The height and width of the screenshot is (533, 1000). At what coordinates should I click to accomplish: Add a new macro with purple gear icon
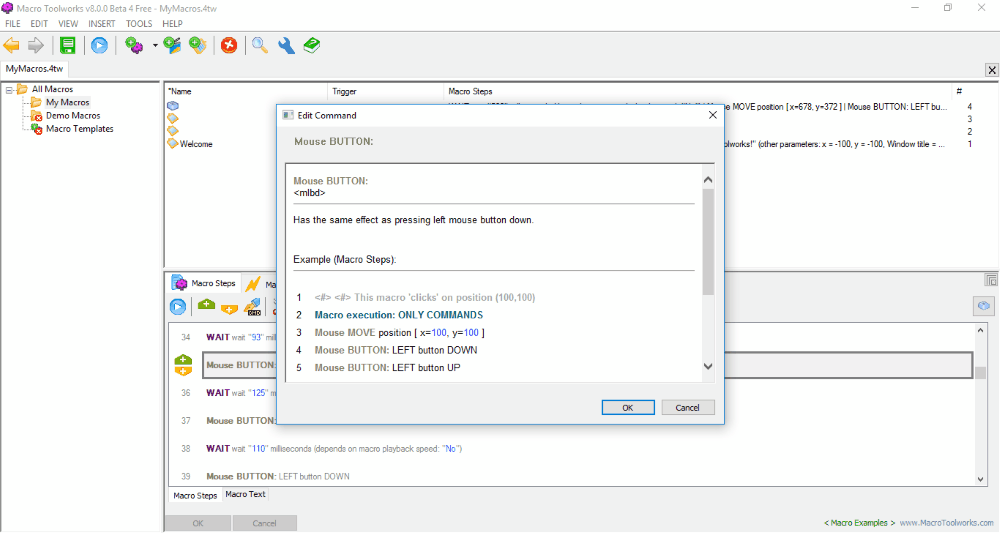[134, 45]
